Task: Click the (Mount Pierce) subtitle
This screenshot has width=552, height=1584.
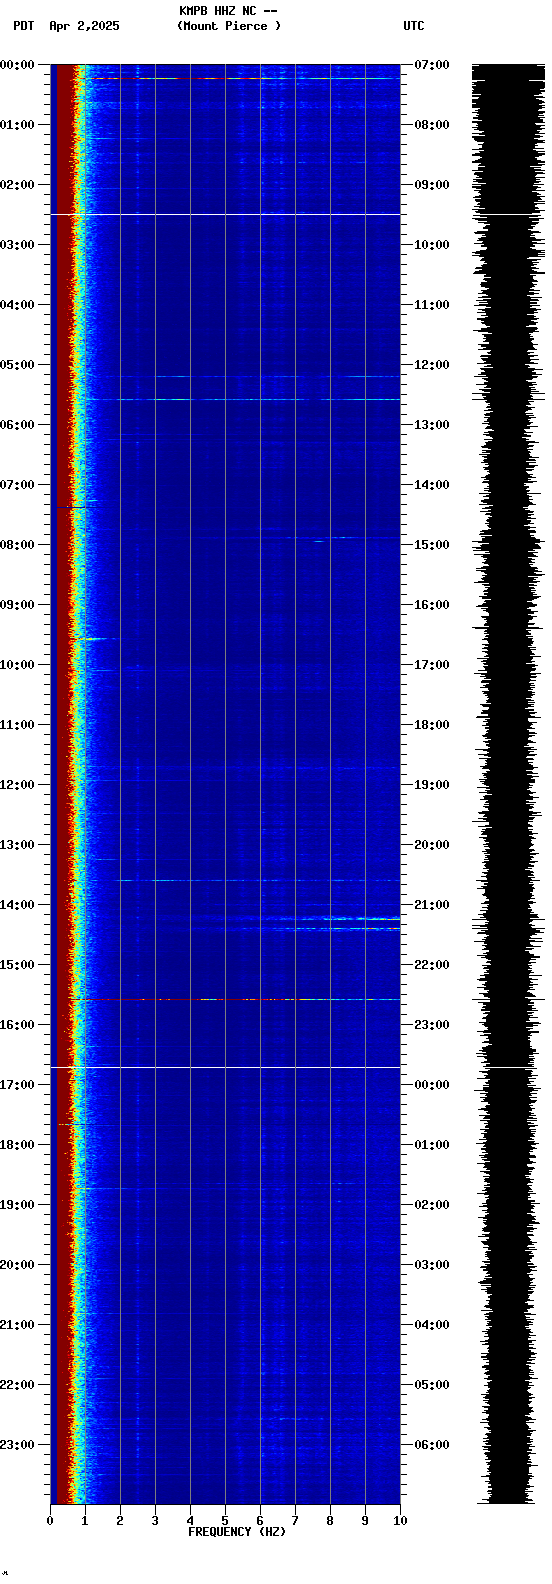Action: [229, 26]
